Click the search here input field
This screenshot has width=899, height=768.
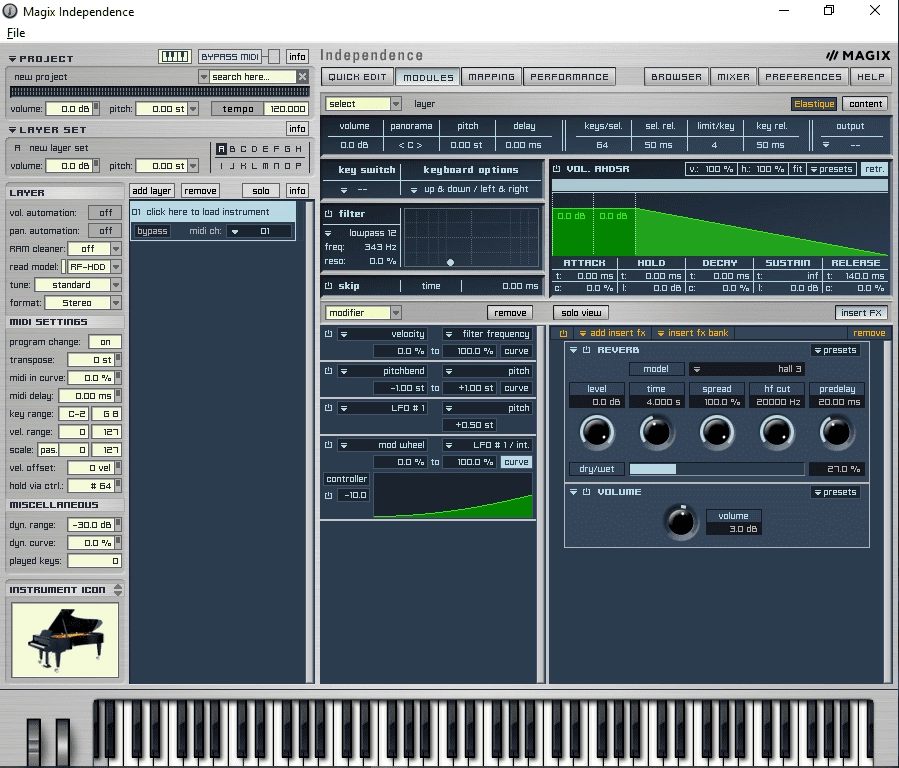[x=253, y=76]
